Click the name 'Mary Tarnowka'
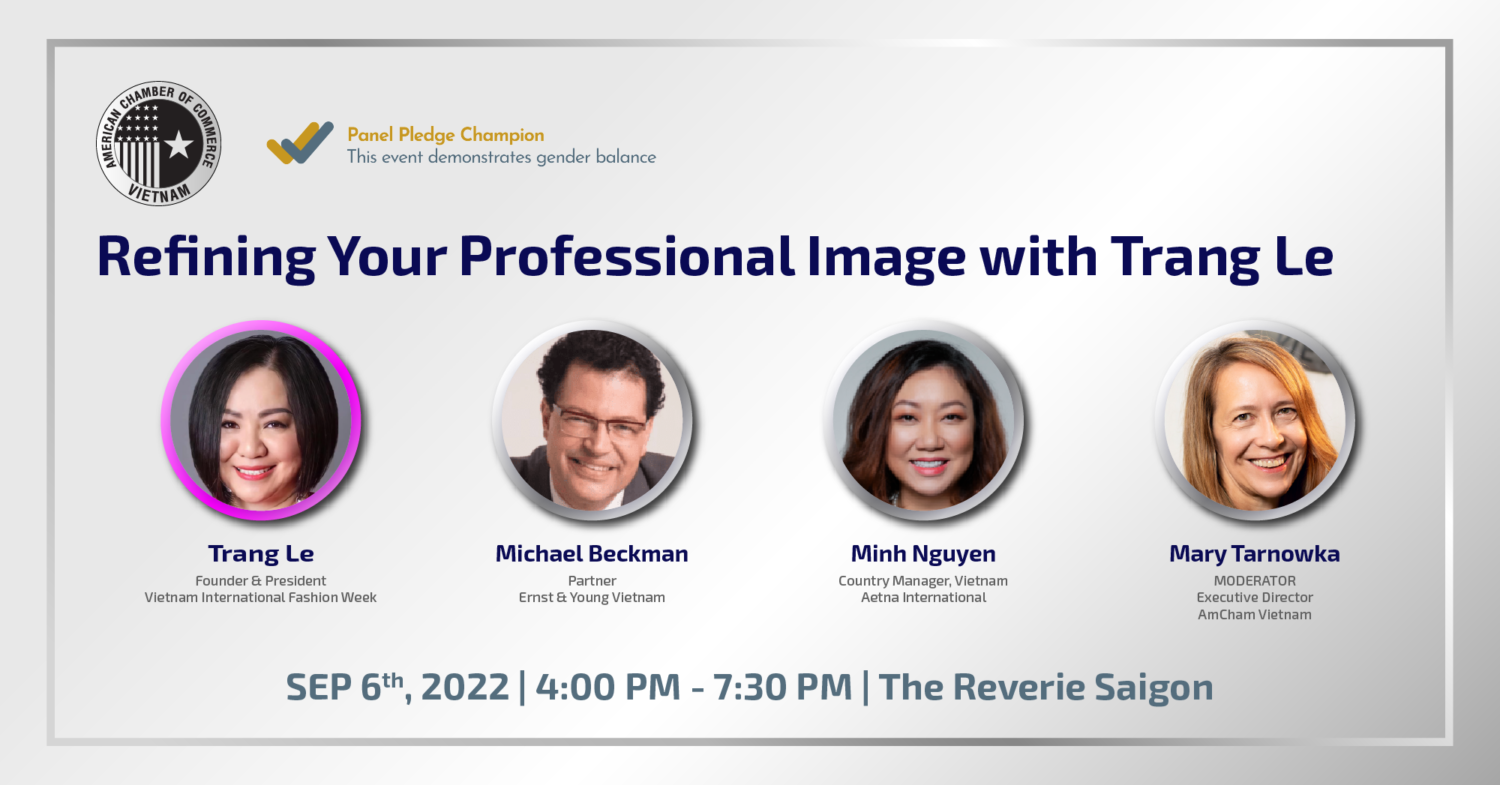 tap(1254, 554)
